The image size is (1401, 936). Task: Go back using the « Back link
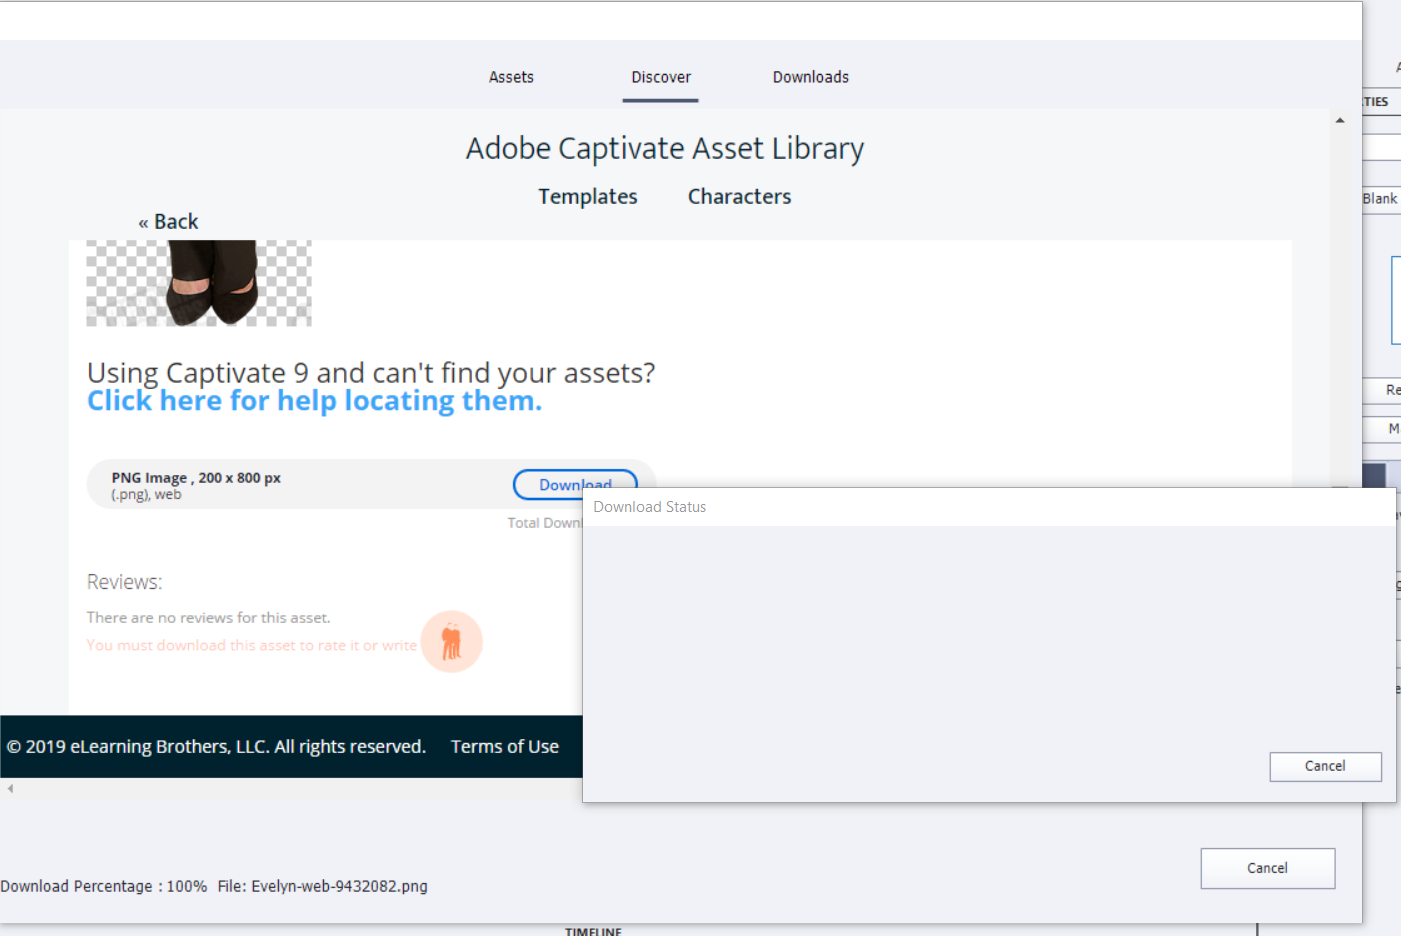(168, 221)
